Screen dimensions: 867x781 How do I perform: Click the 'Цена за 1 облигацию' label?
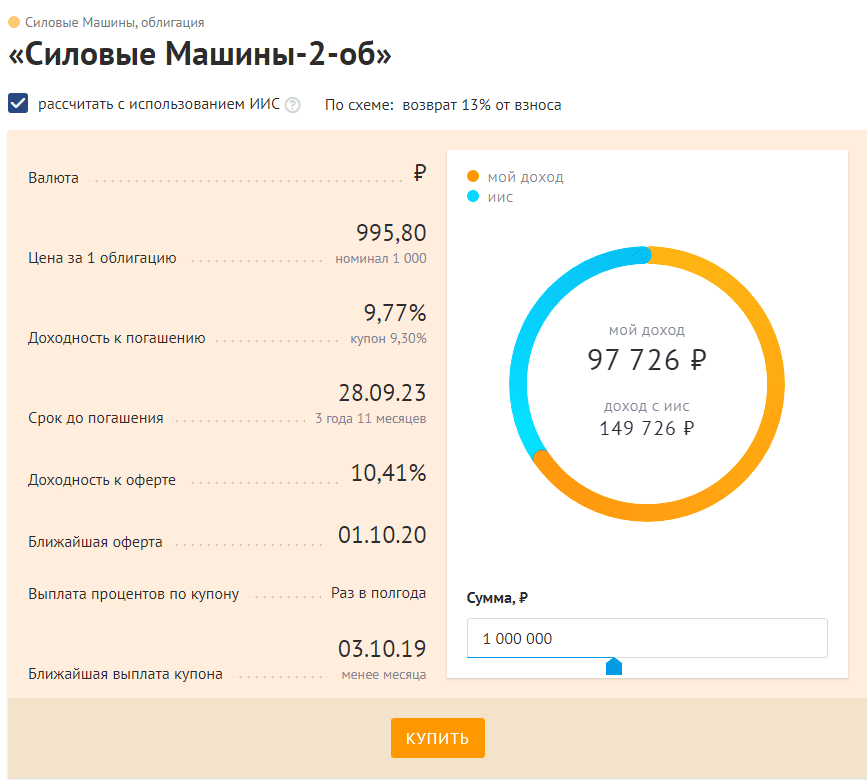[102, 258]
